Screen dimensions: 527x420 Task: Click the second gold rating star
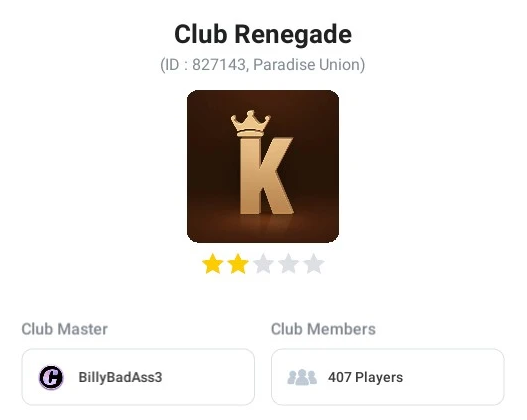click(238, 264)
